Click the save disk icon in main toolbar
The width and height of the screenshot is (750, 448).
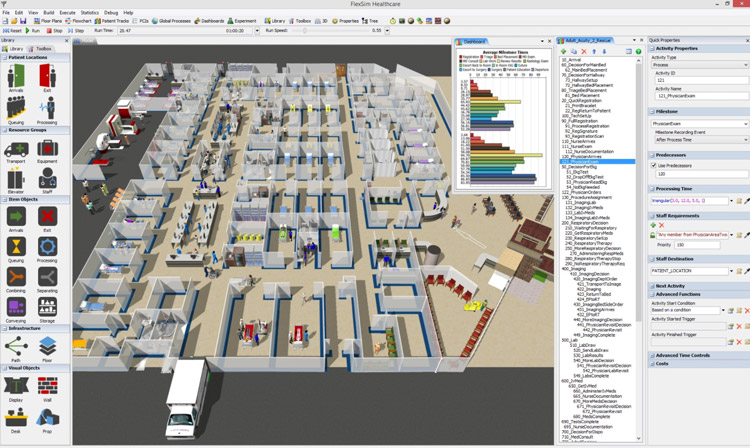pos(22,21)
